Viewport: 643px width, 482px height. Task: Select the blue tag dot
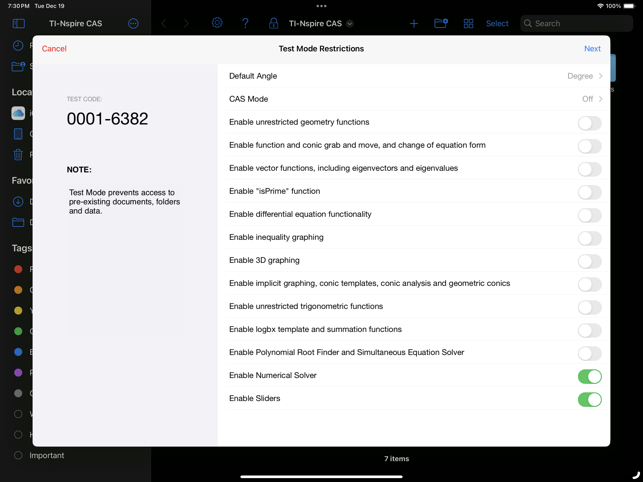[18, 352]
